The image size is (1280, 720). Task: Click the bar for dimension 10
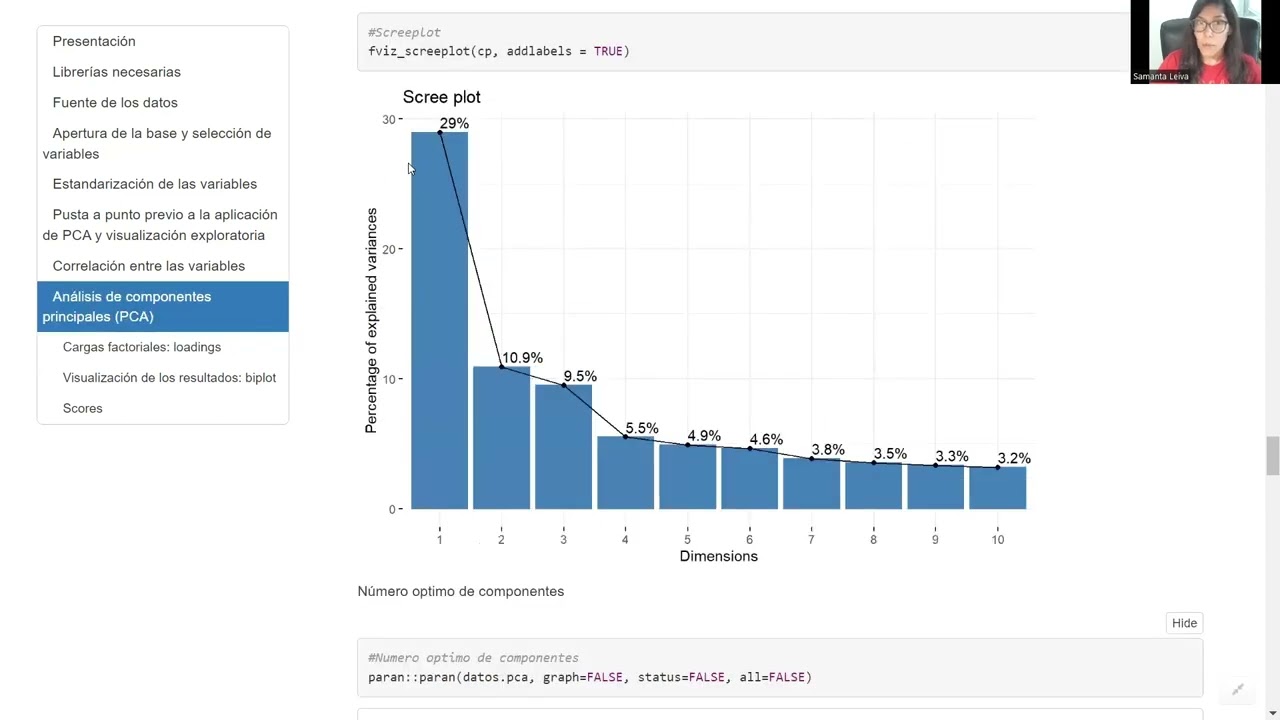pos(997,488)
